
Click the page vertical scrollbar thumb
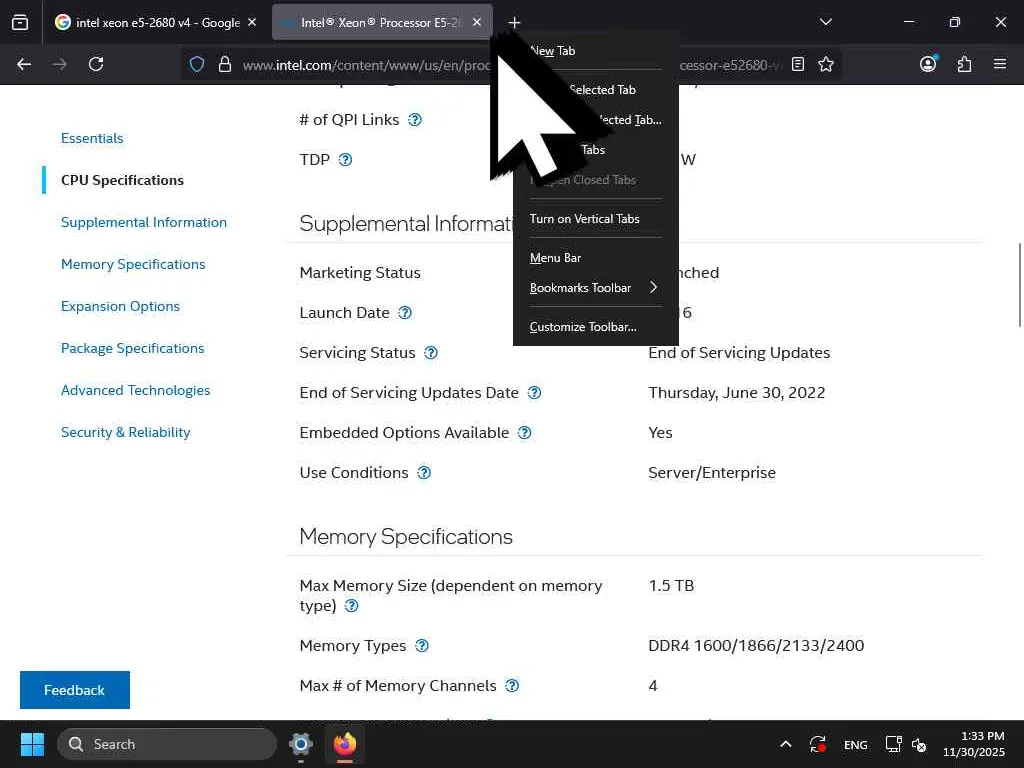click(1019, 285)
